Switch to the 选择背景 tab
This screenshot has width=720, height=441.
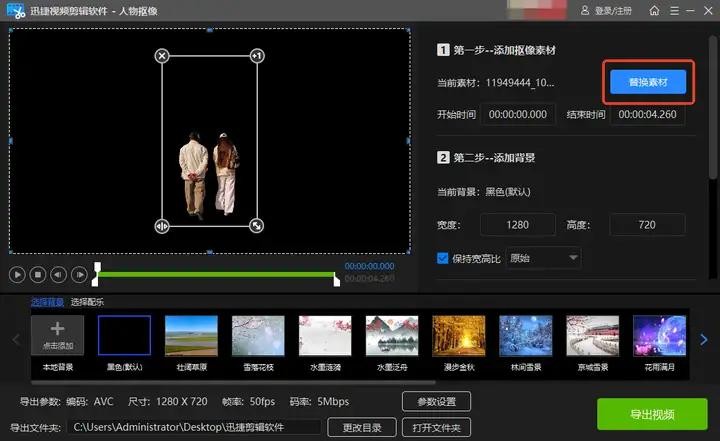point(47,302)
